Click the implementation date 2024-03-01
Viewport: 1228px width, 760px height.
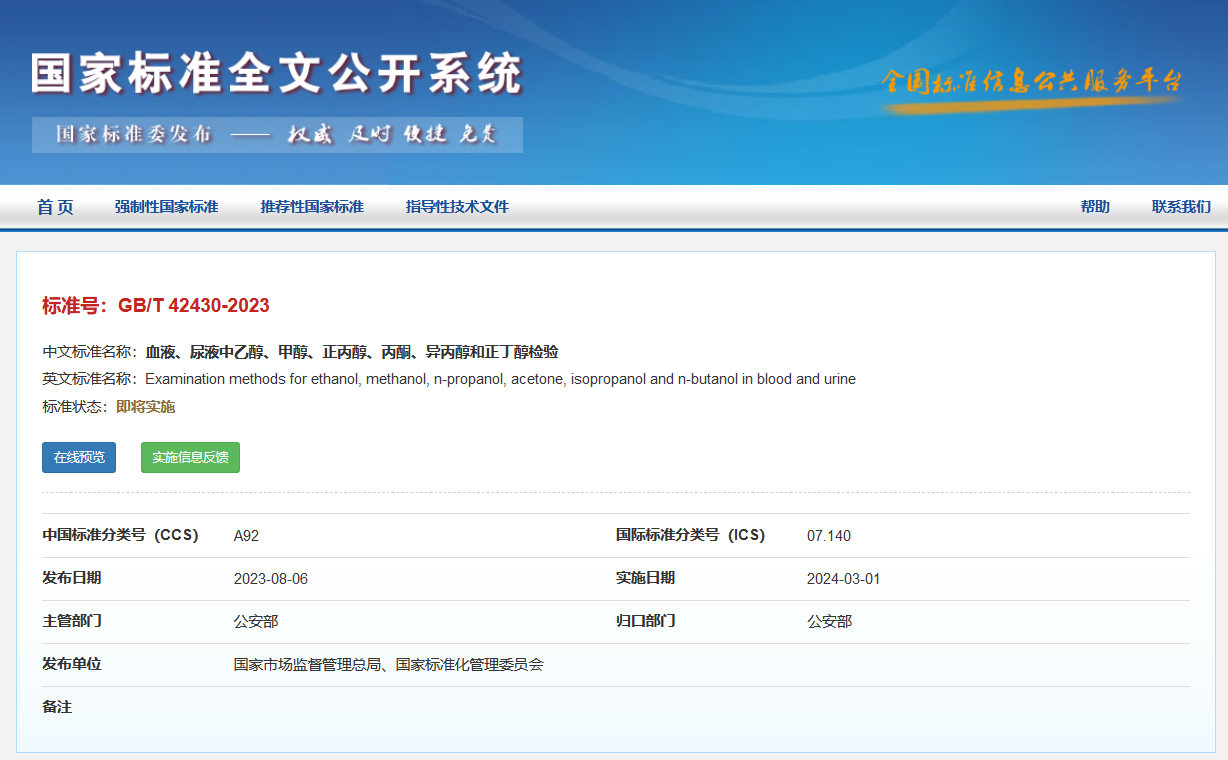point(844,579)
